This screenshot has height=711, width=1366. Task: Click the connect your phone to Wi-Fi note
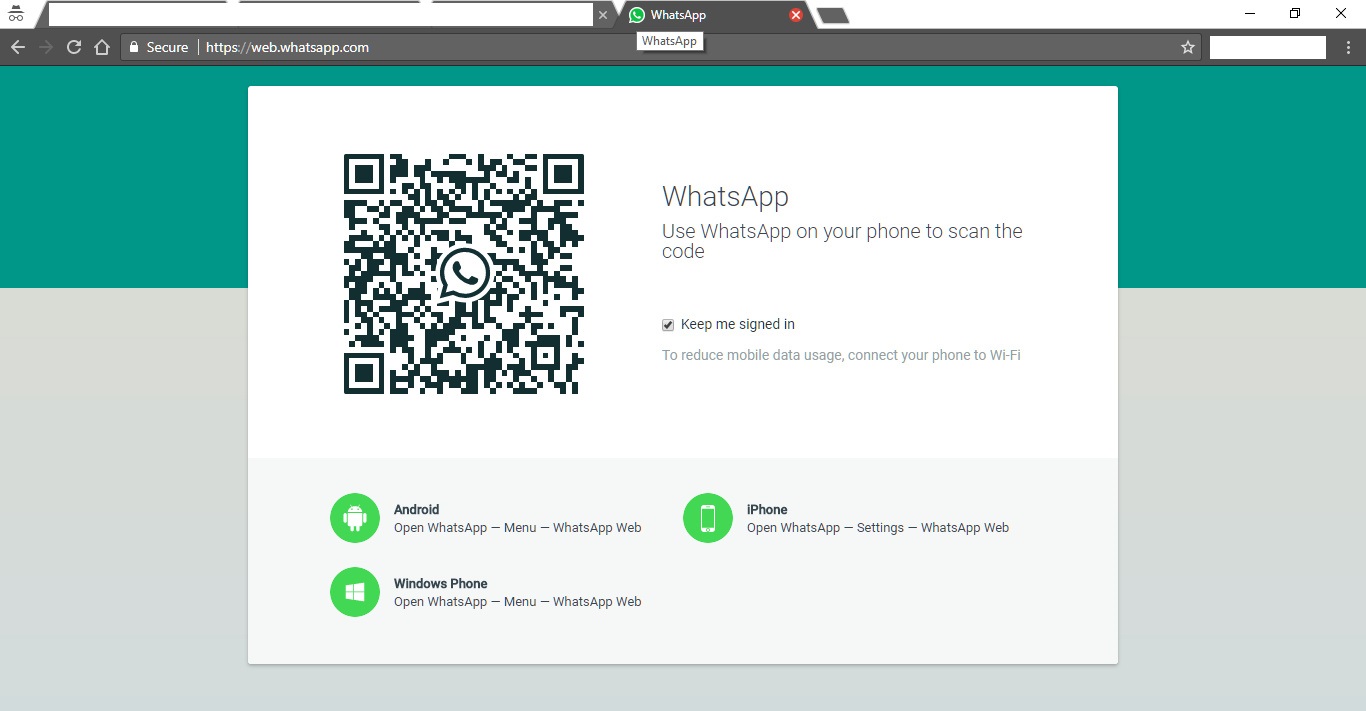point(841,355)
